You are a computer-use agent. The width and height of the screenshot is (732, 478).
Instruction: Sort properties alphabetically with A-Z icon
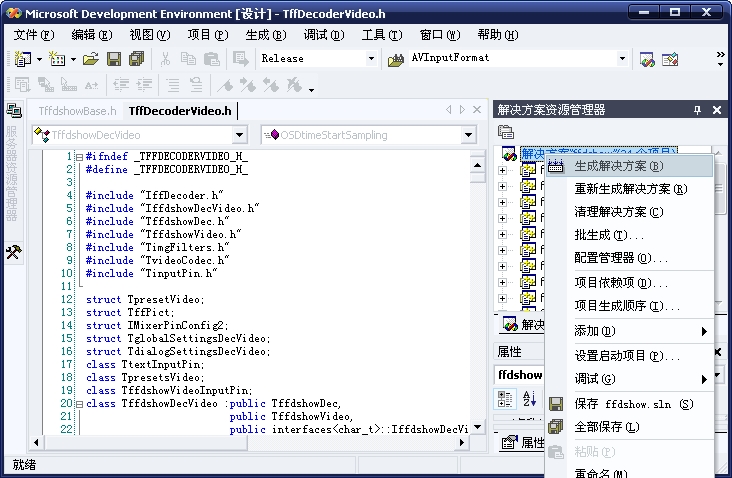click(529, 399)
